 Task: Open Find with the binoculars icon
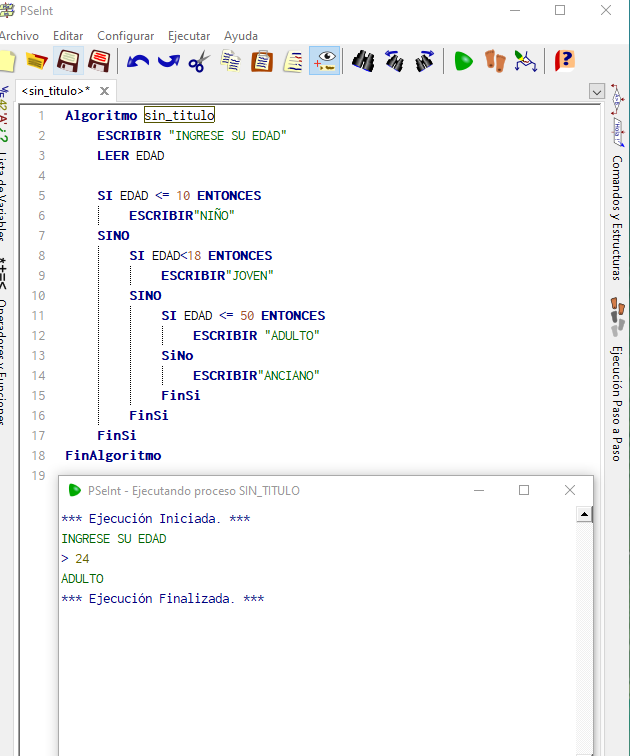[x=363, y=61]
